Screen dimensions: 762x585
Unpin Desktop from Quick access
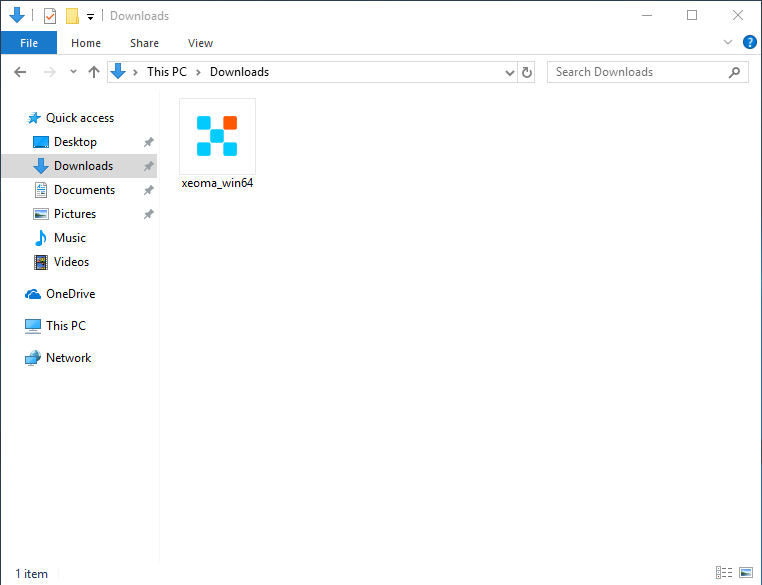coord(149,142)
